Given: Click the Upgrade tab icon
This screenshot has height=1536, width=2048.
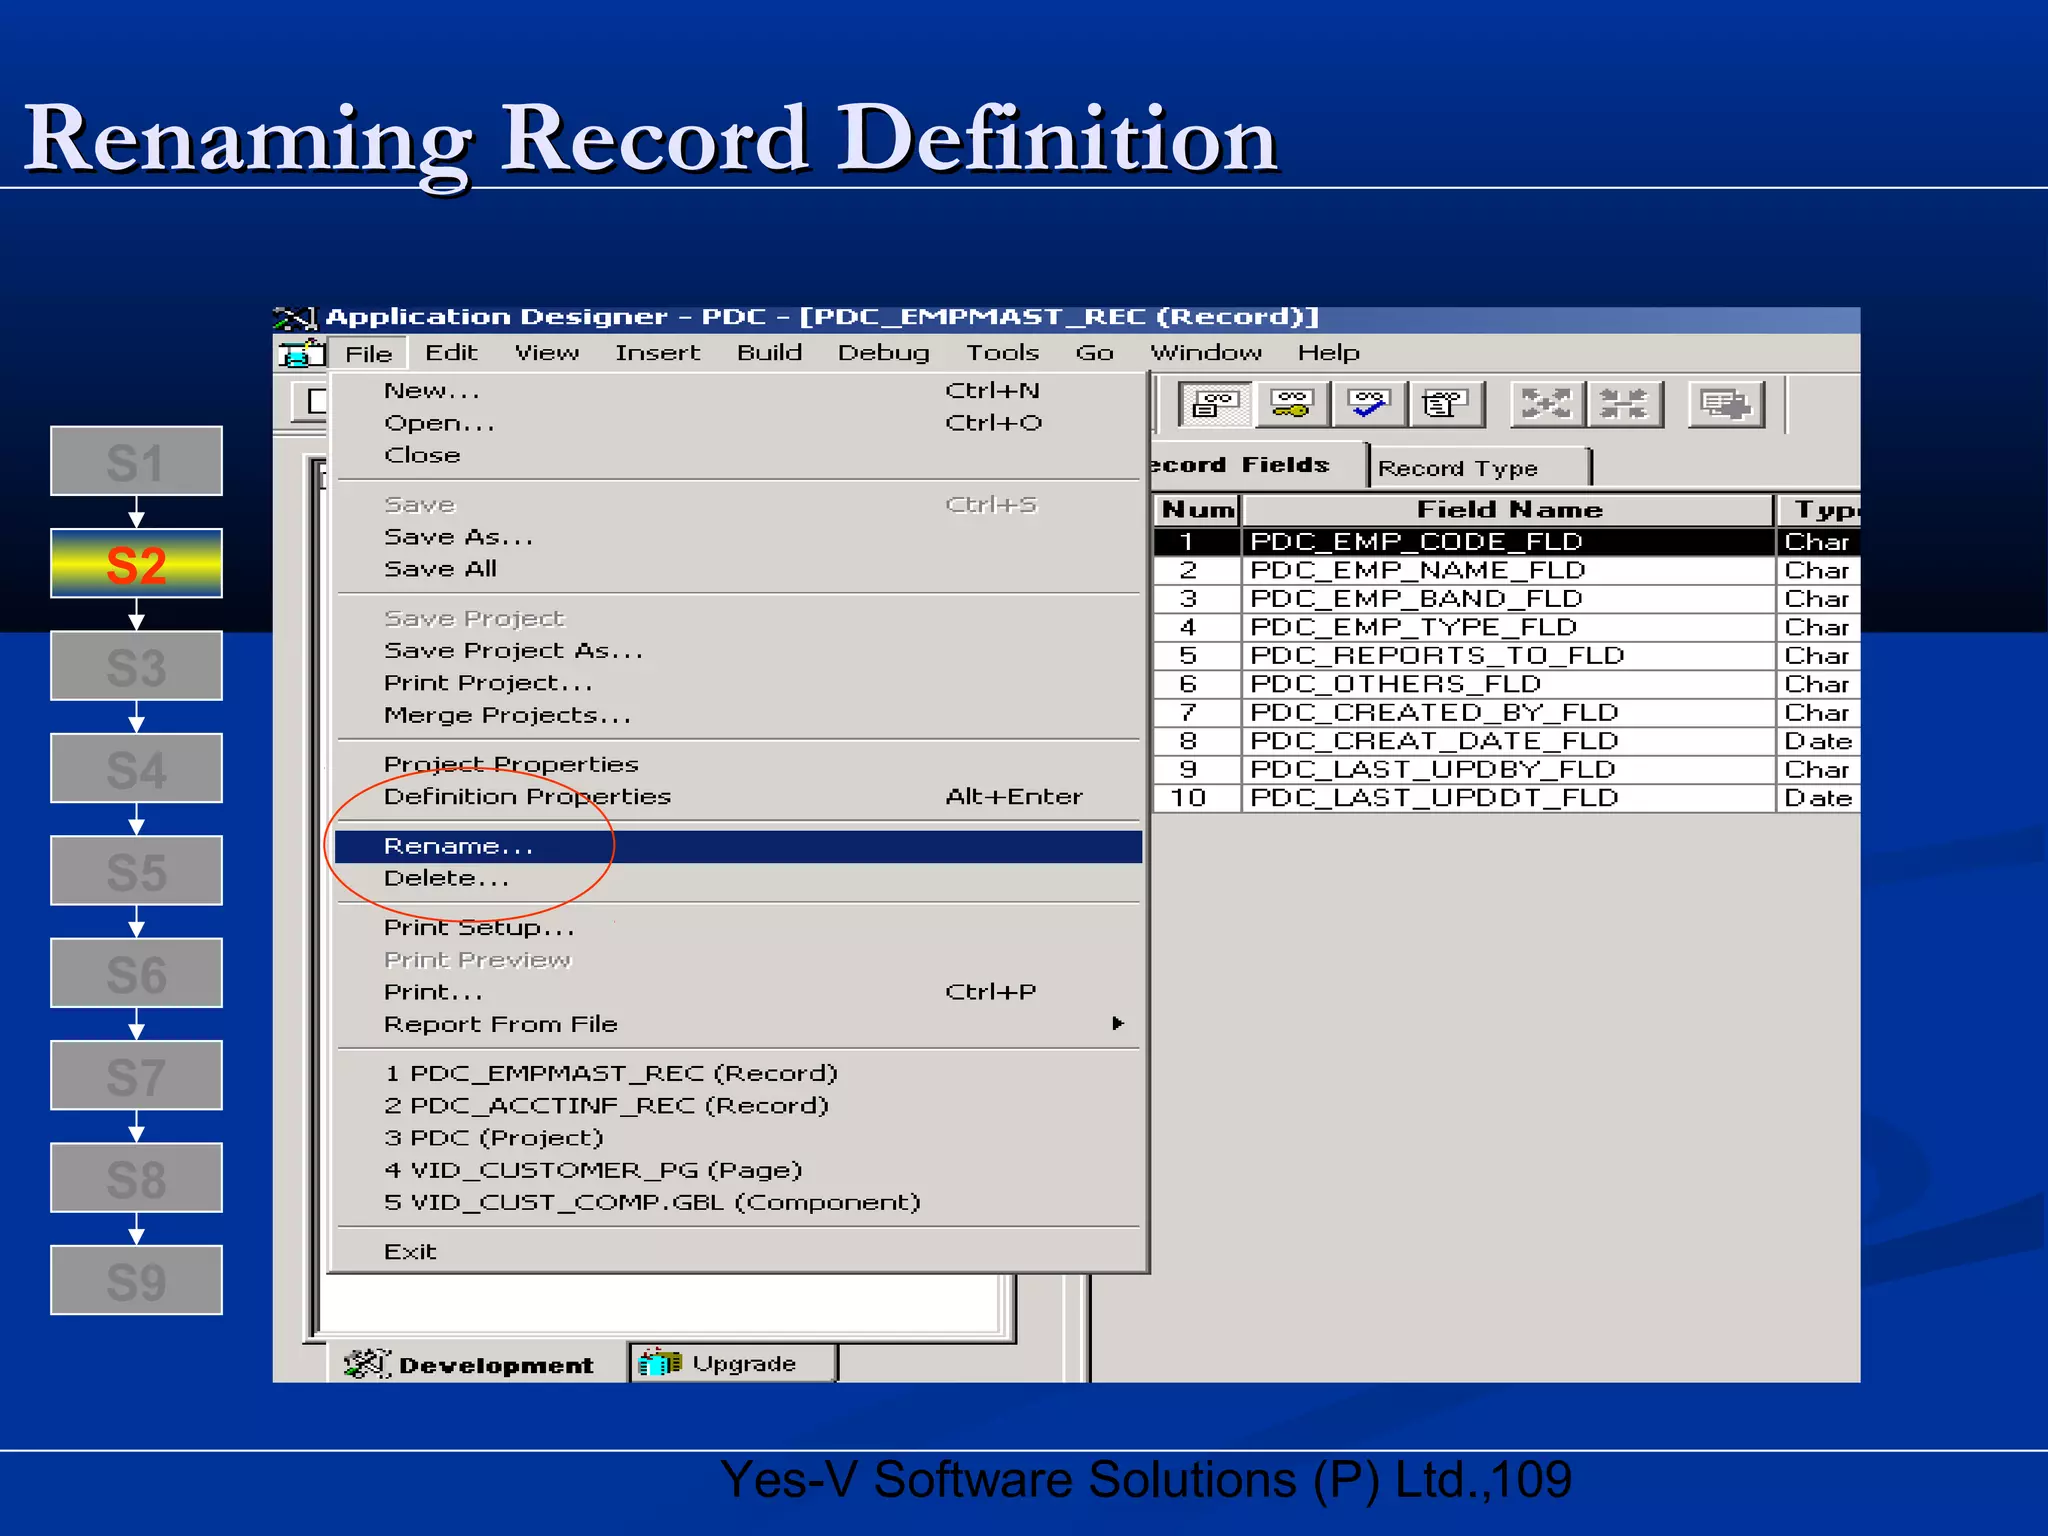Looking at the screenshot, I should click(661, 1363).
